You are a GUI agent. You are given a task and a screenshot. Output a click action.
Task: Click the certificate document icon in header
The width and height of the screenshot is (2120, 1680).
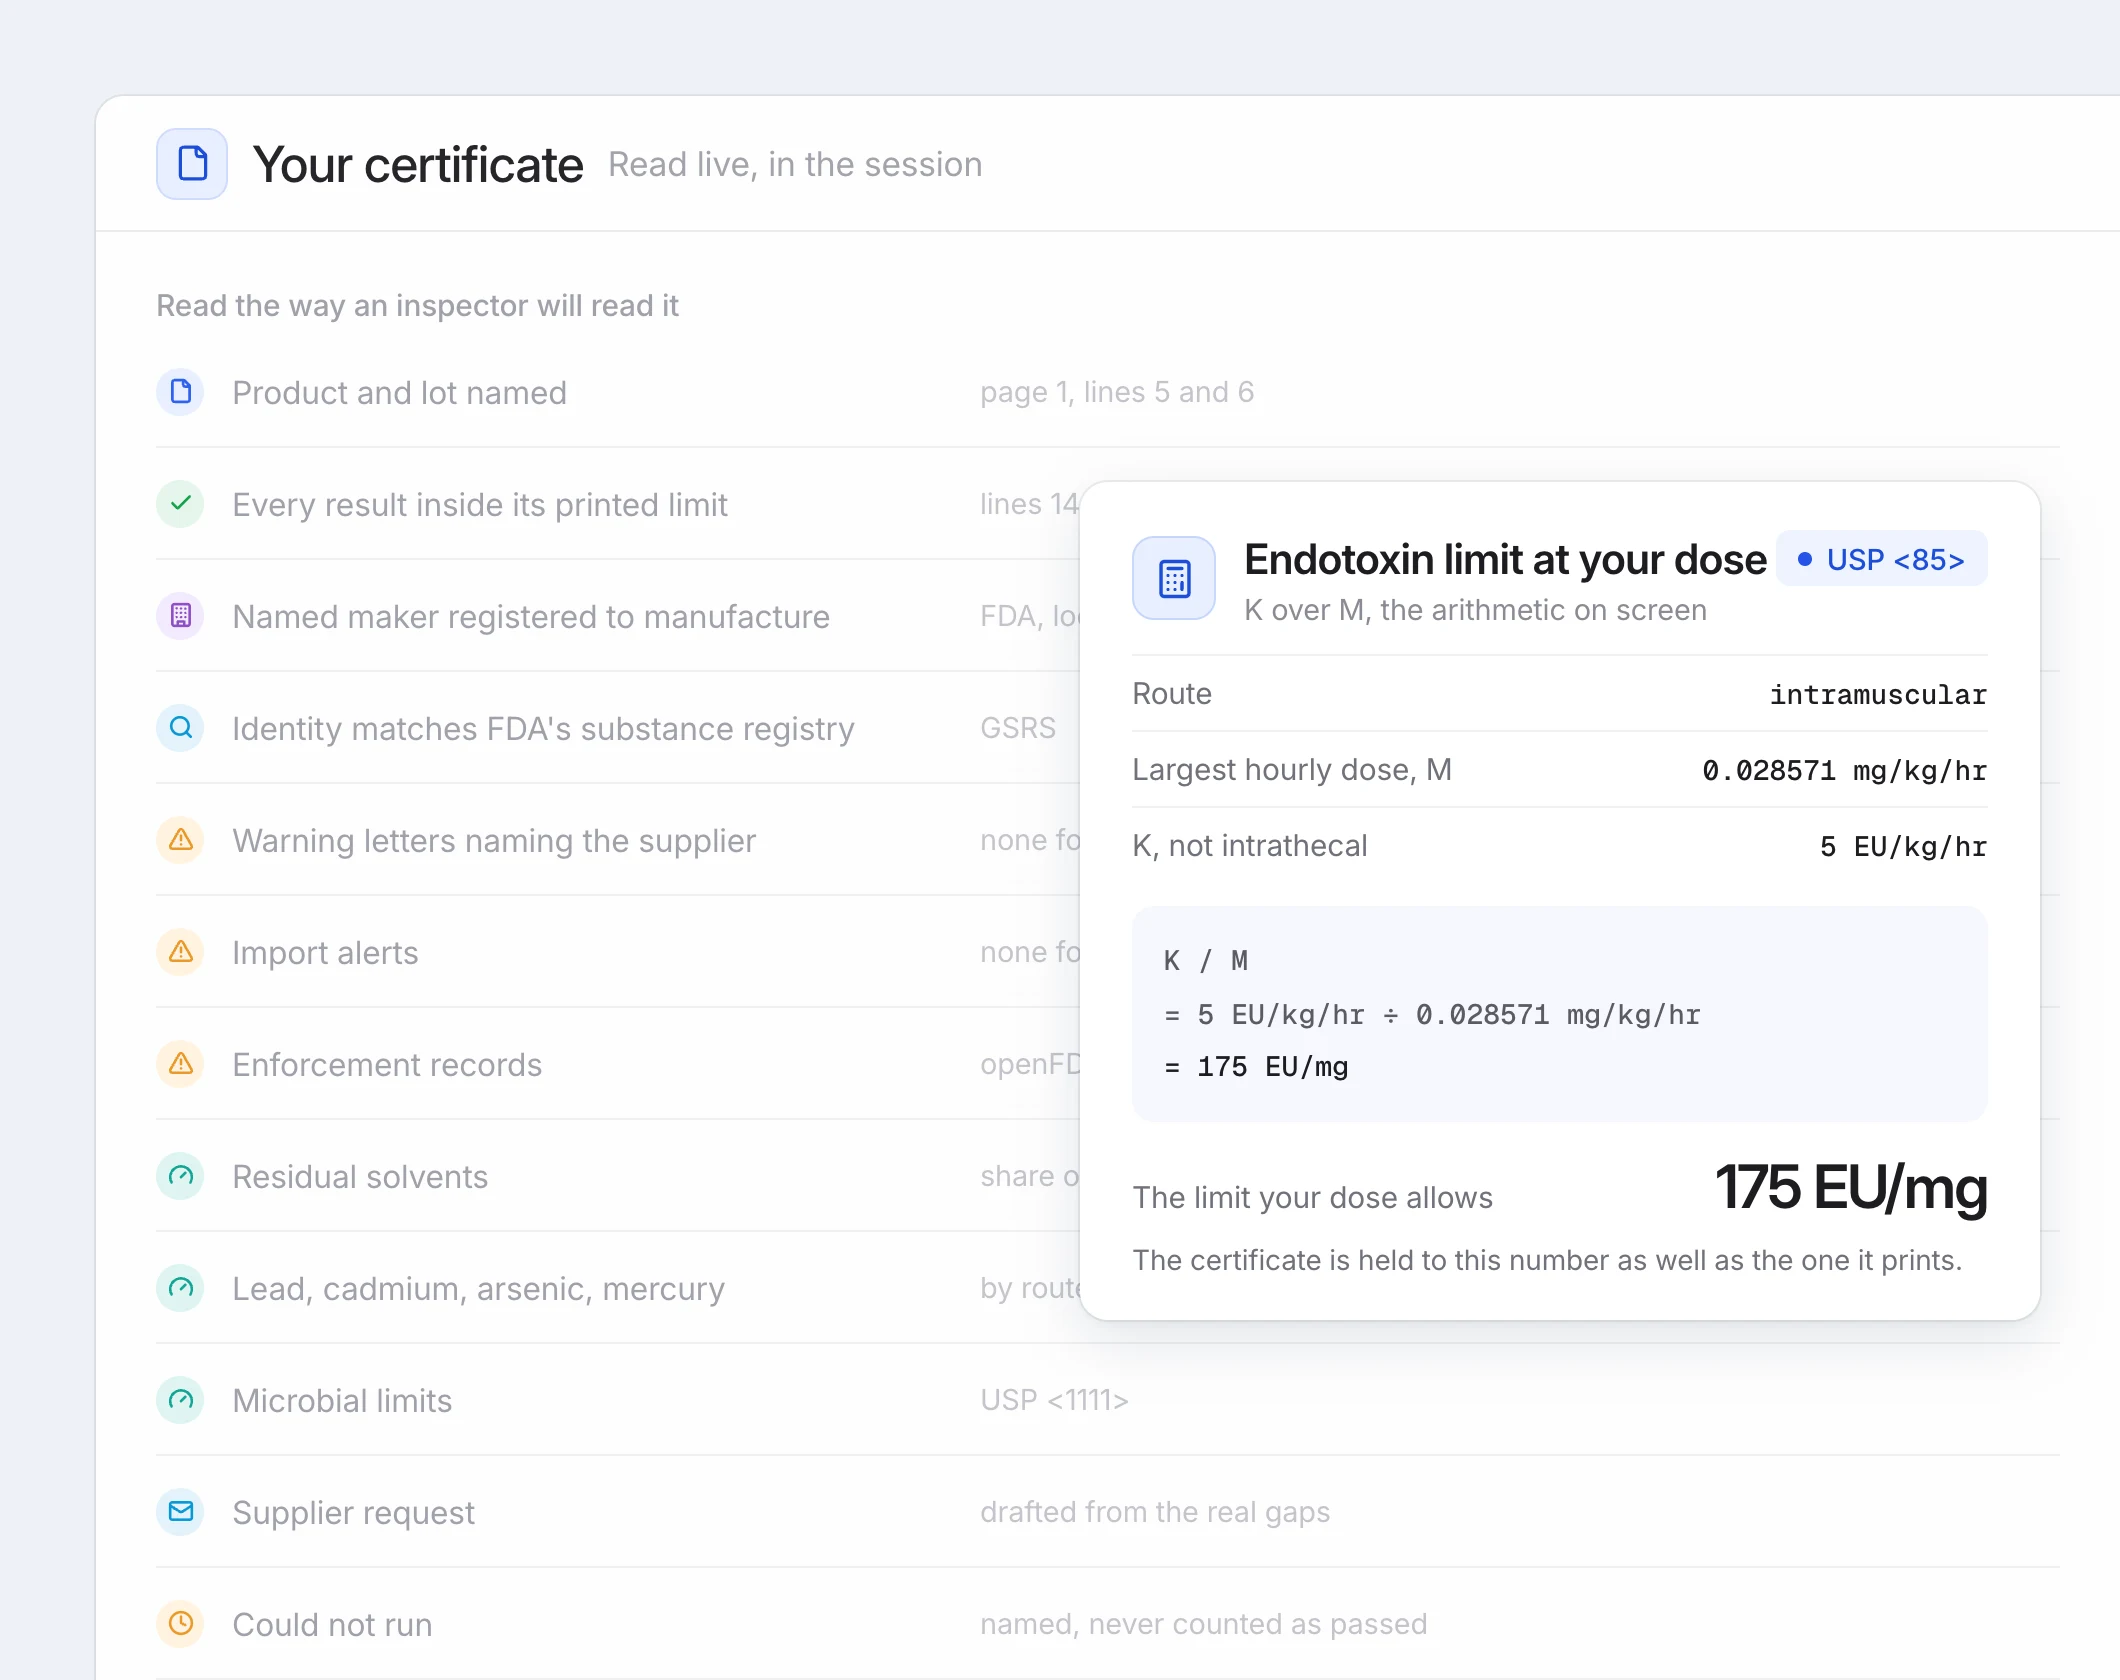coord(192,164)
